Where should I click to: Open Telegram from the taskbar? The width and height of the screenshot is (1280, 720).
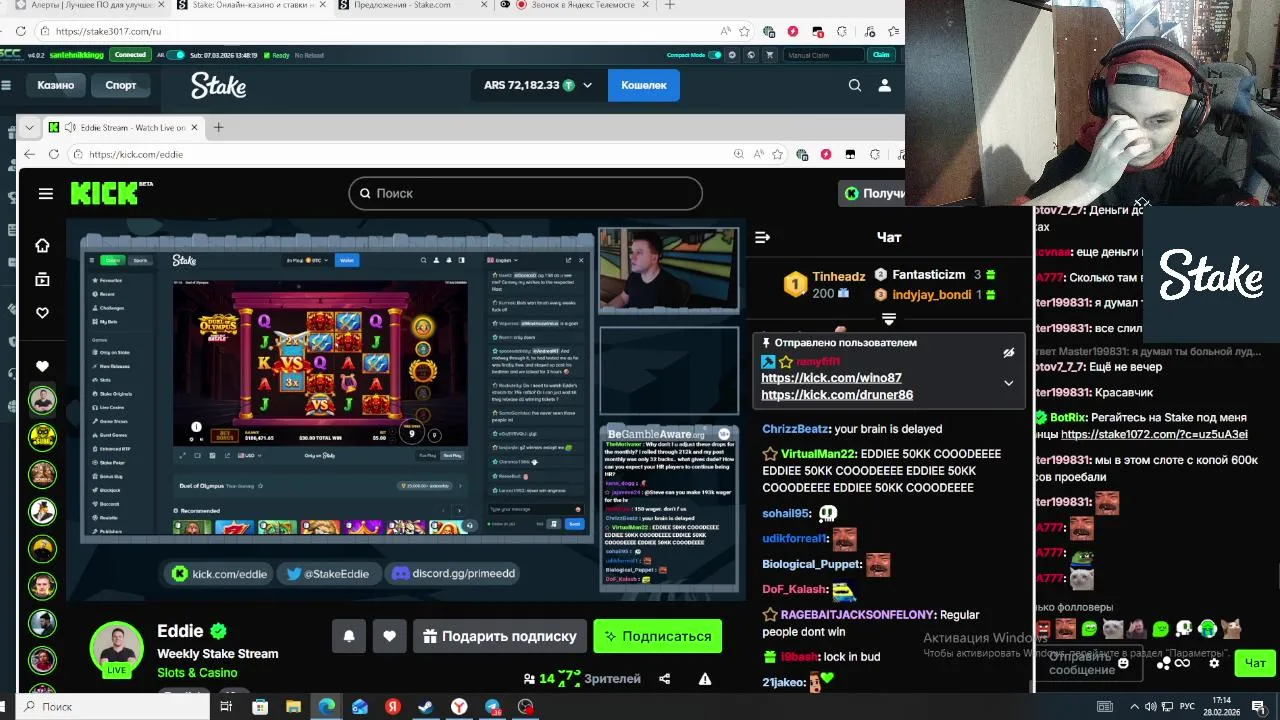tap(493, 707)
